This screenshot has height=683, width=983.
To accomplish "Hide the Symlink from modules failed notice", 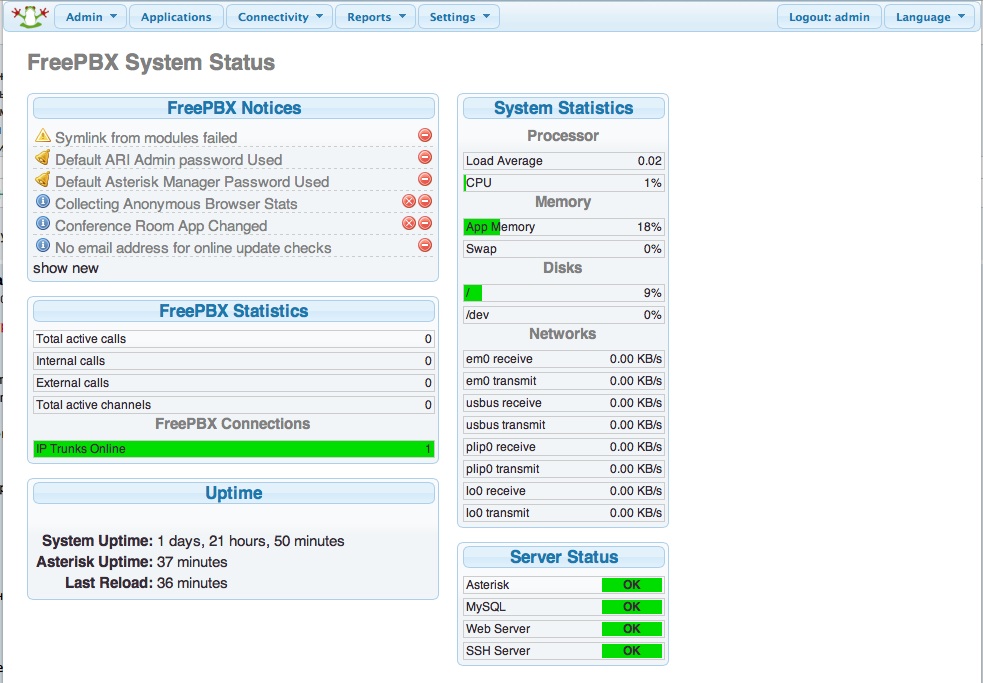I will (425, 136).
